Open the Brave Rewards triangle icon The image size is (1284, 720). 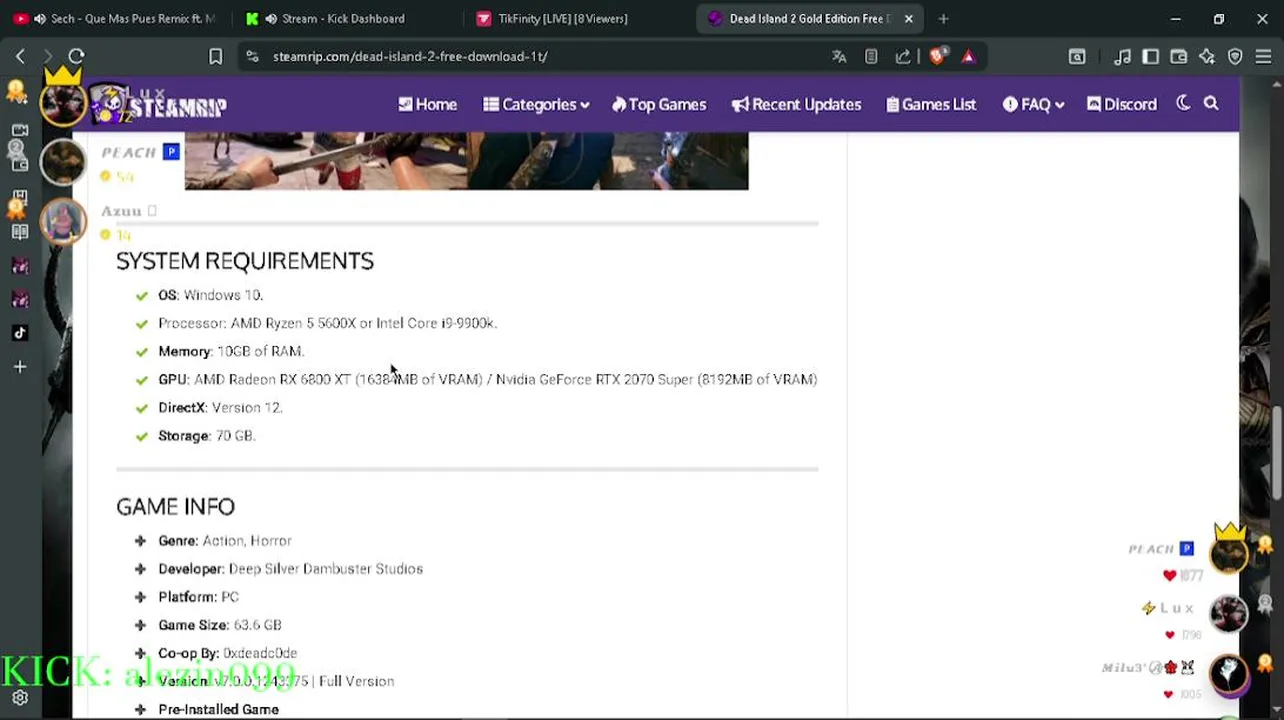pos(968,57)
